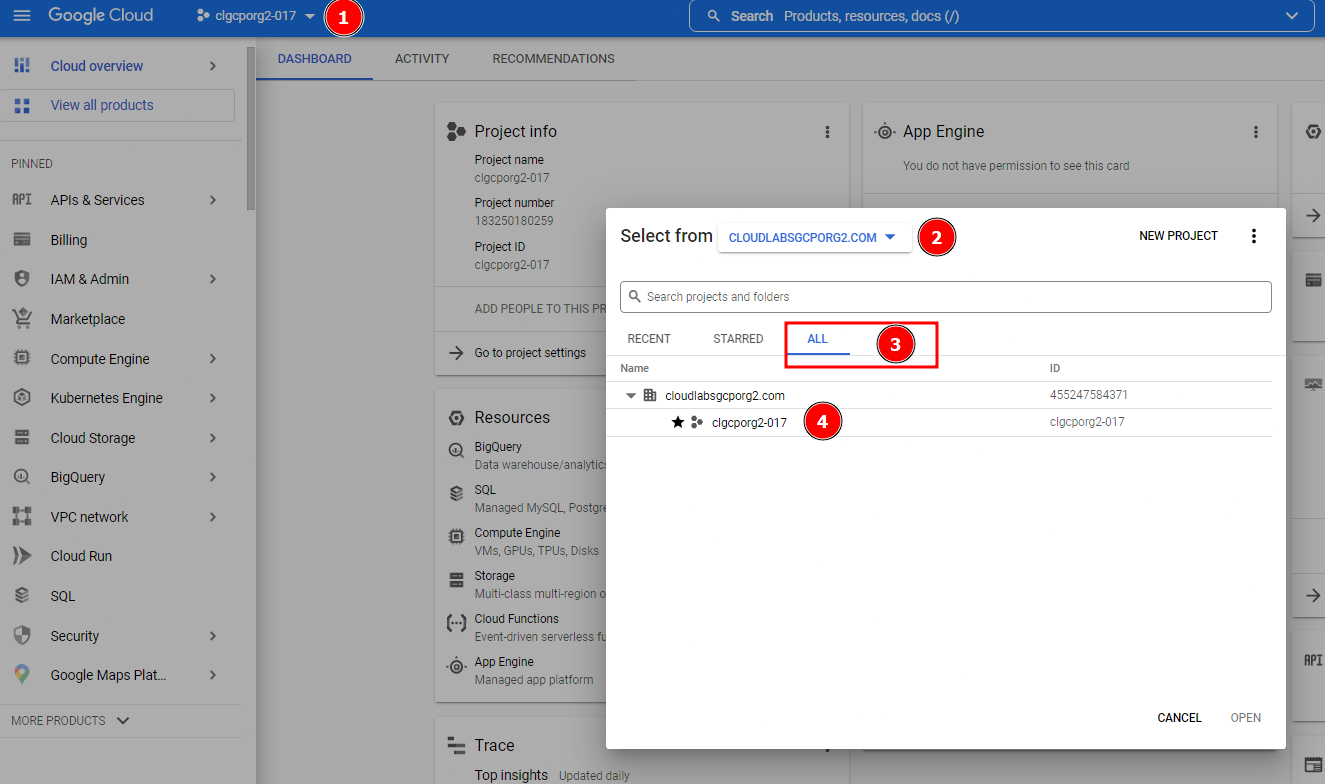Image resolution: width=1325 pixels, height=784 pixels.
Task: Expand IAM & Admin submenu arrow
Action: (213, 279)
